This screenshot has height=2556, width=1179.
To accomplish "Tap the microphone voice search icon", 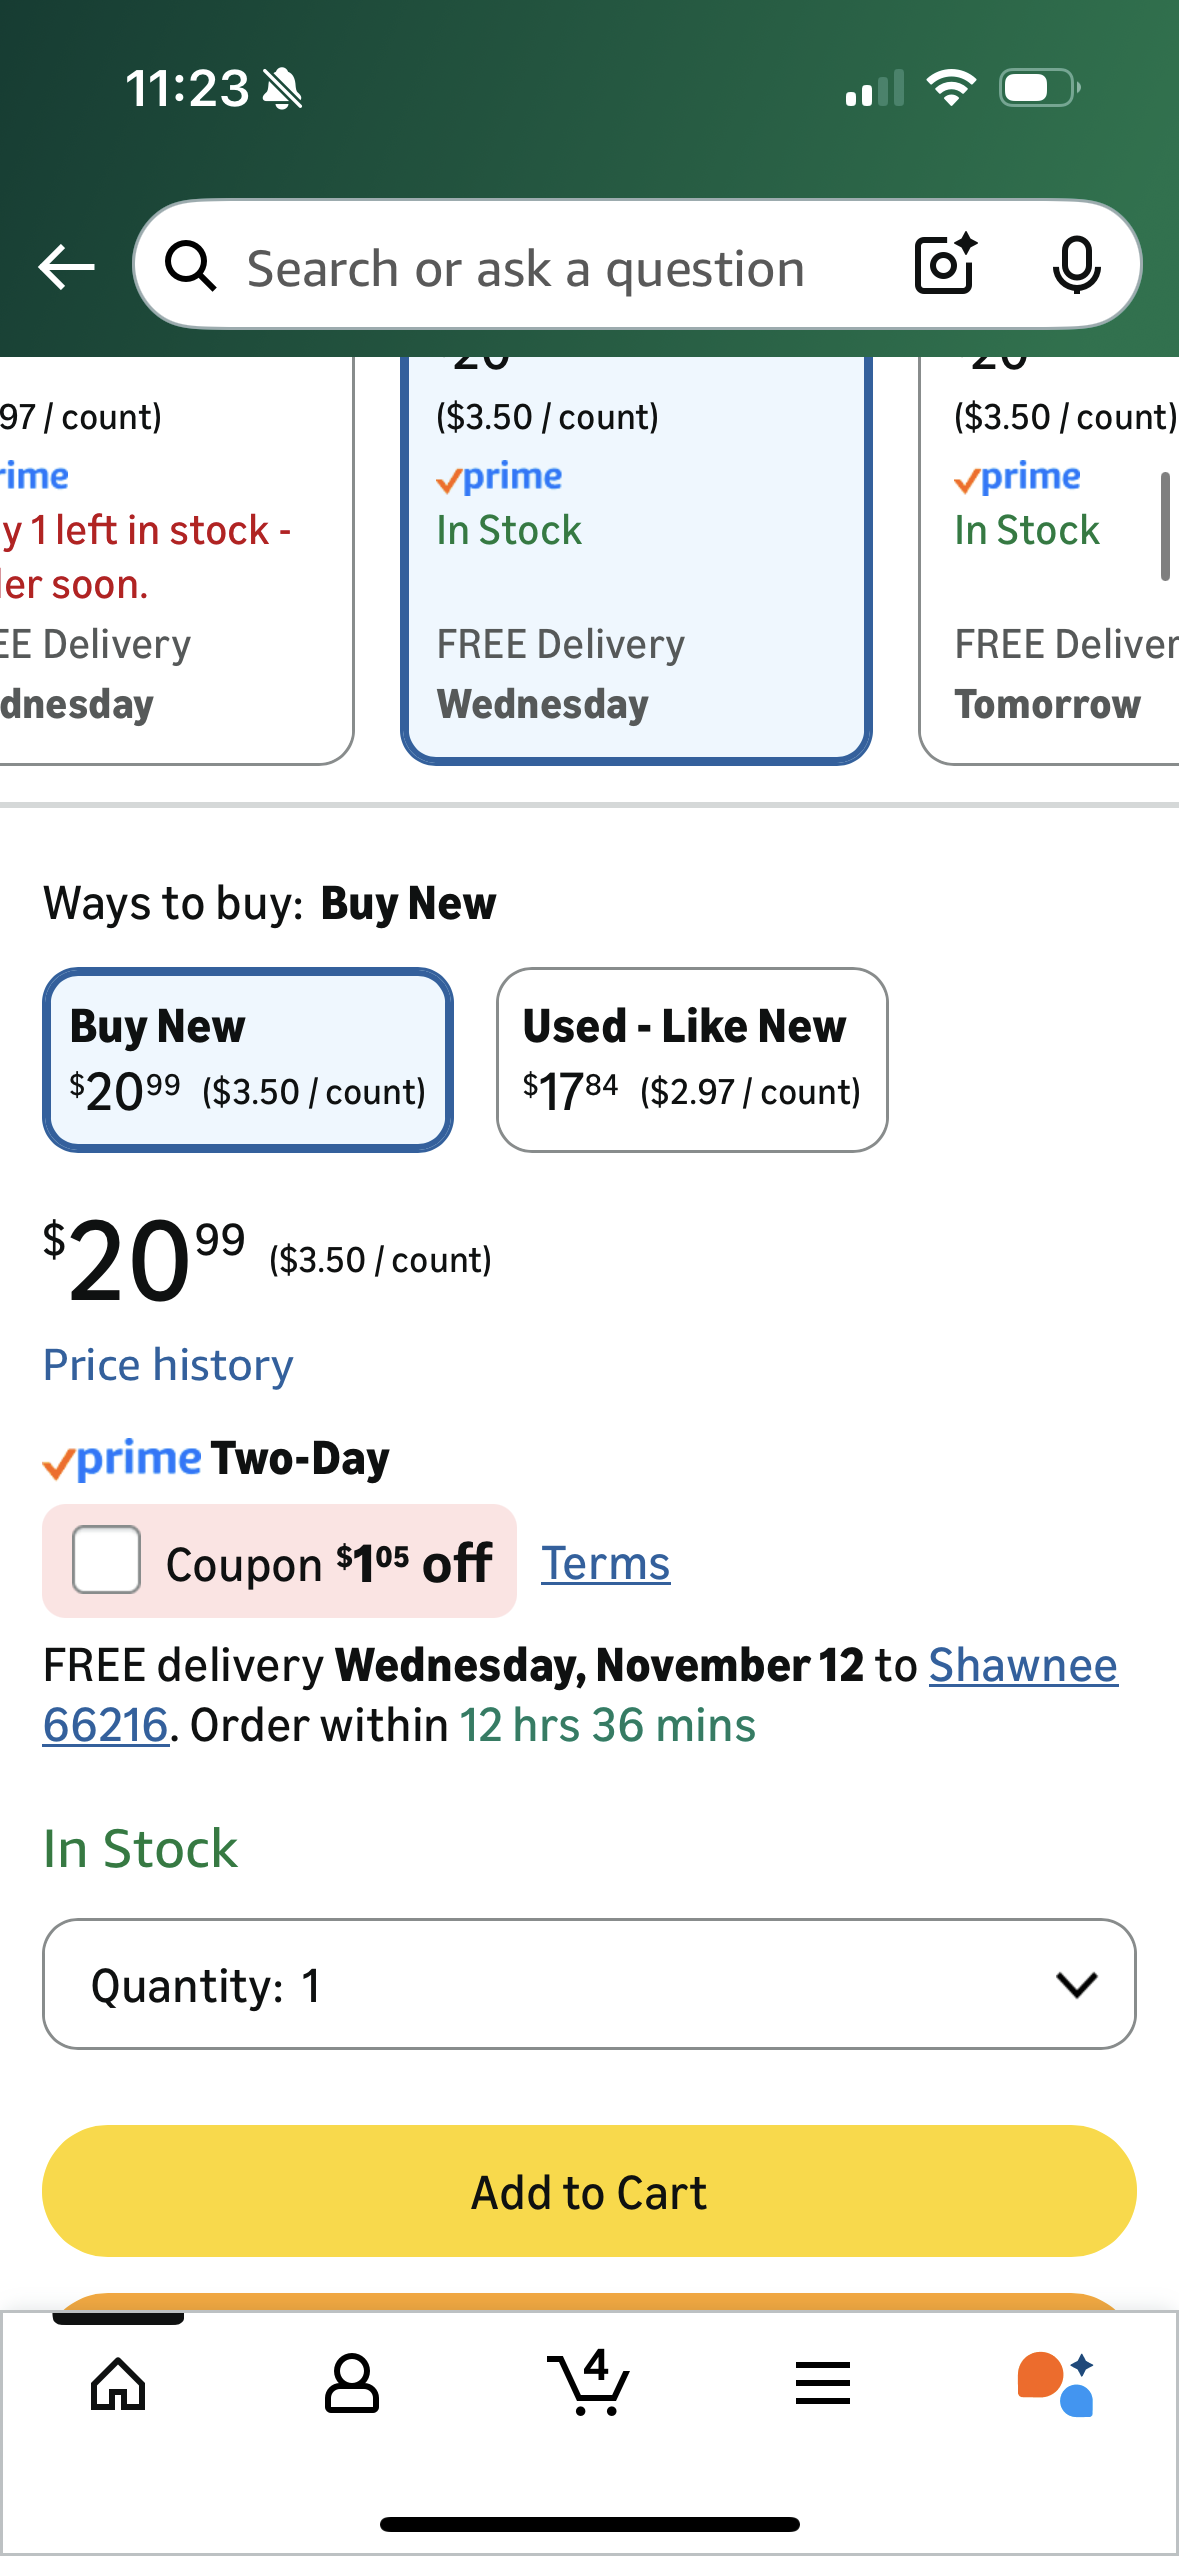I will (x=1076, y=265).
